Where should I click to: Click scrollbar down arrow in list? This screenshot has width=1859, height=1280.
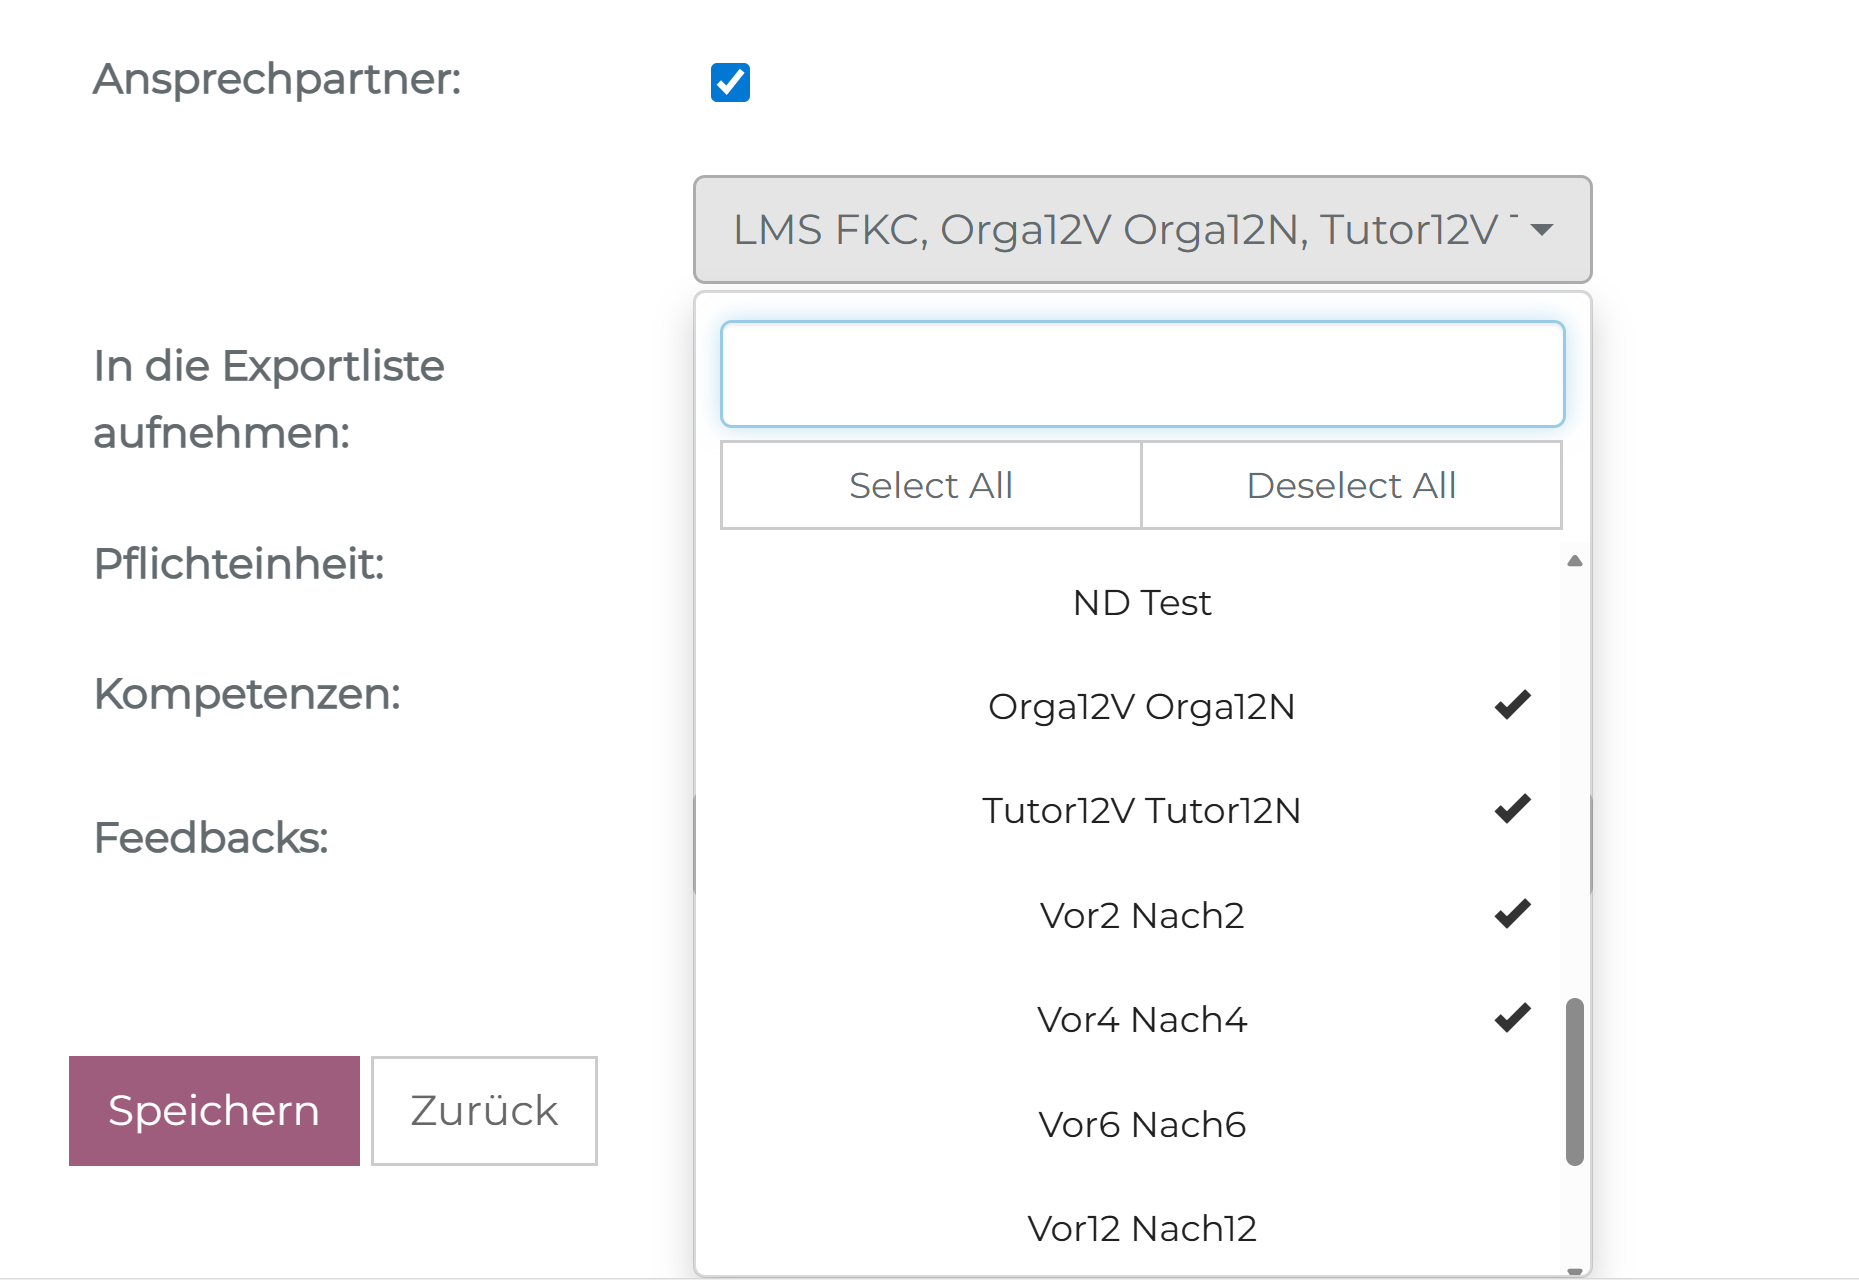coord(1575,1271)
